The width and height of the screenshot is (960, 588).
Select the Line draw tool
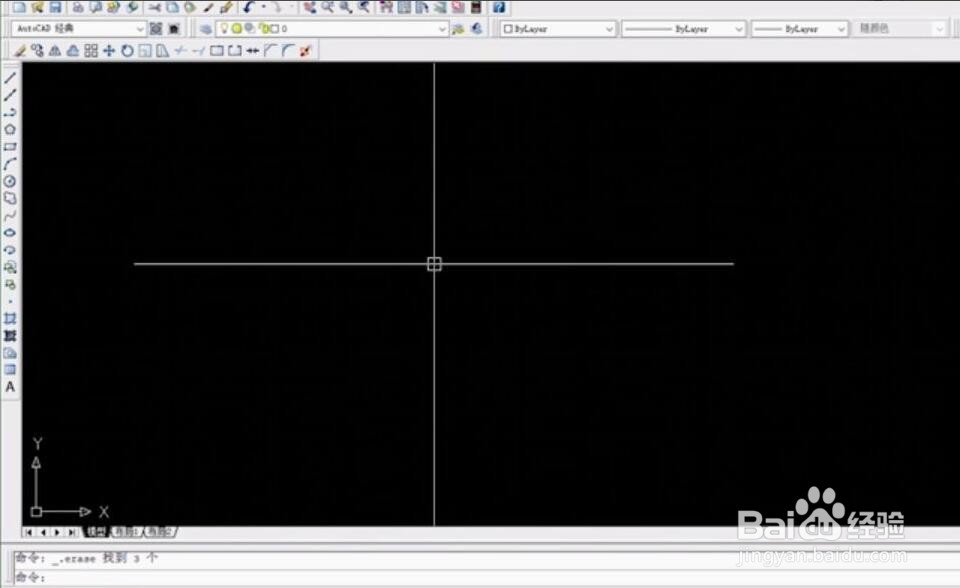[x=10, y=78]
